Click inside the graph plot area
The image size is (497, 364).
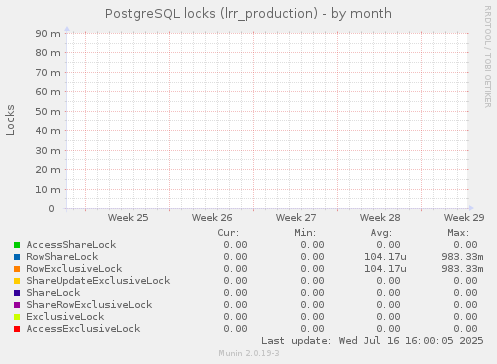267,121
